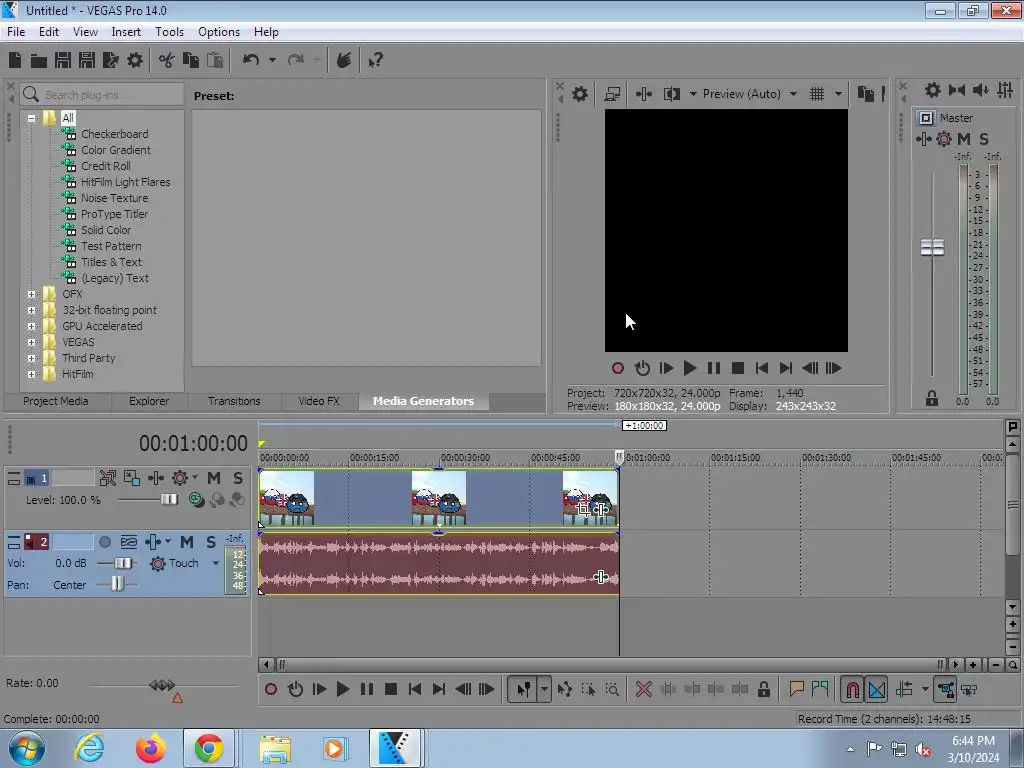The width and height of the screenshot is (1024, 768).
Task: Open the Edit tool selector dropdown arrow
Action: point(544,689)
